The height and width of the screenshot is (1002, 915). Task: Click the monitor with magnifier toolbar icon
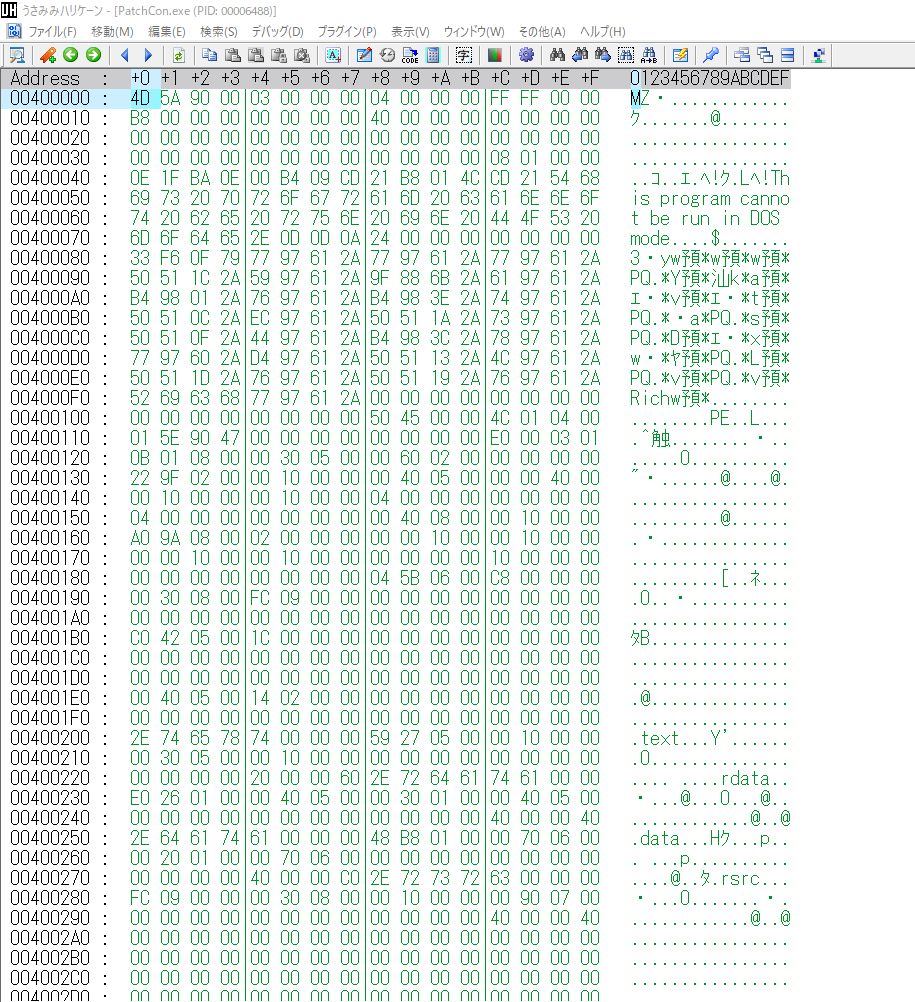point(17,56)
